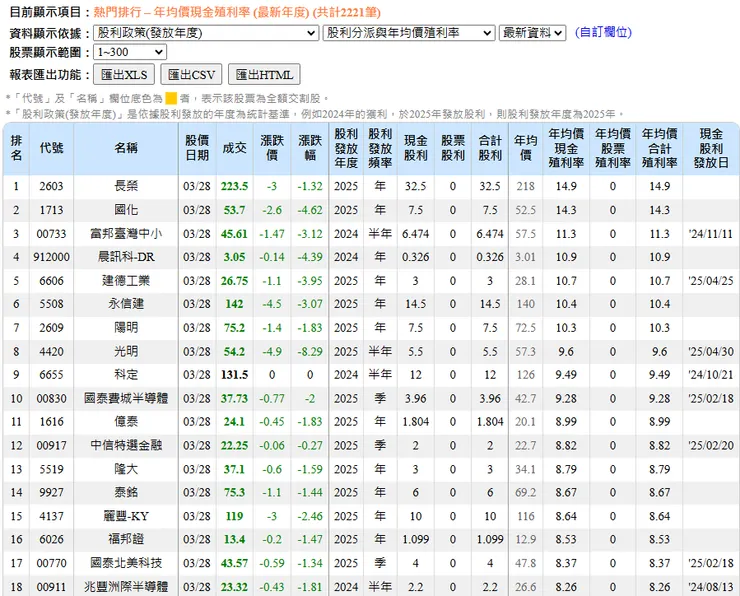Open stock code 9927

[x=51, y=493]
